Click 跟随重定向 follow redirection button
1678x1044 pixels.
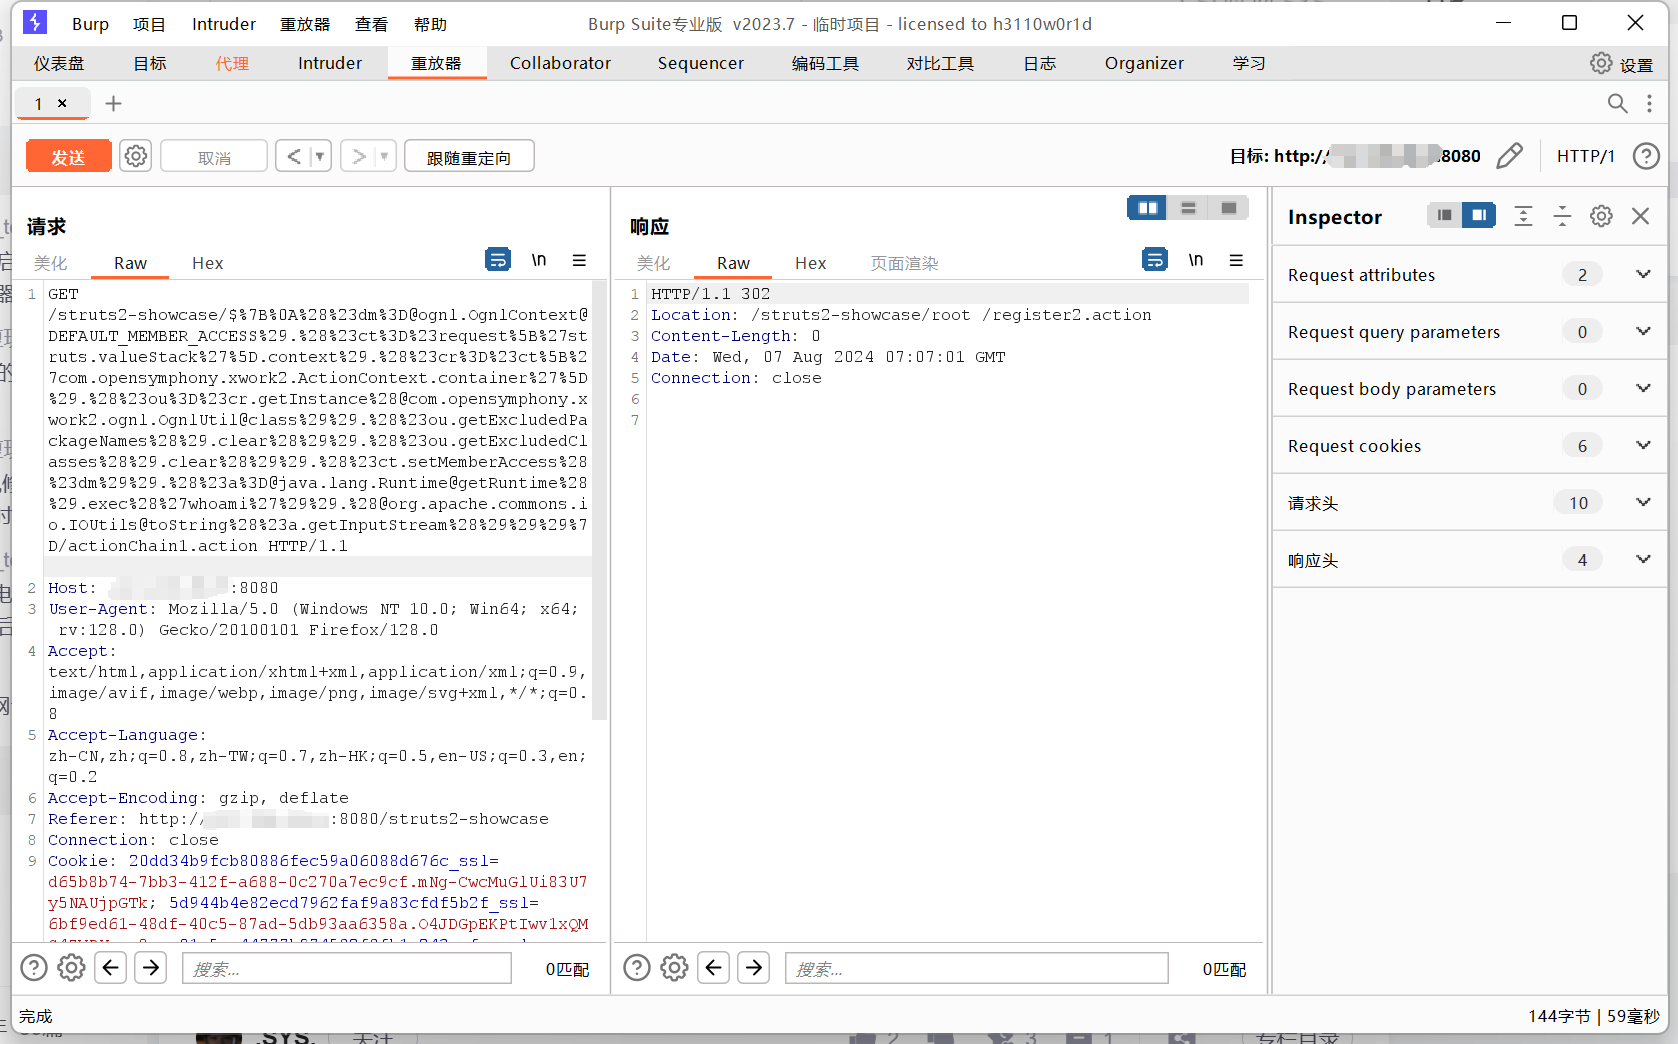469,156
